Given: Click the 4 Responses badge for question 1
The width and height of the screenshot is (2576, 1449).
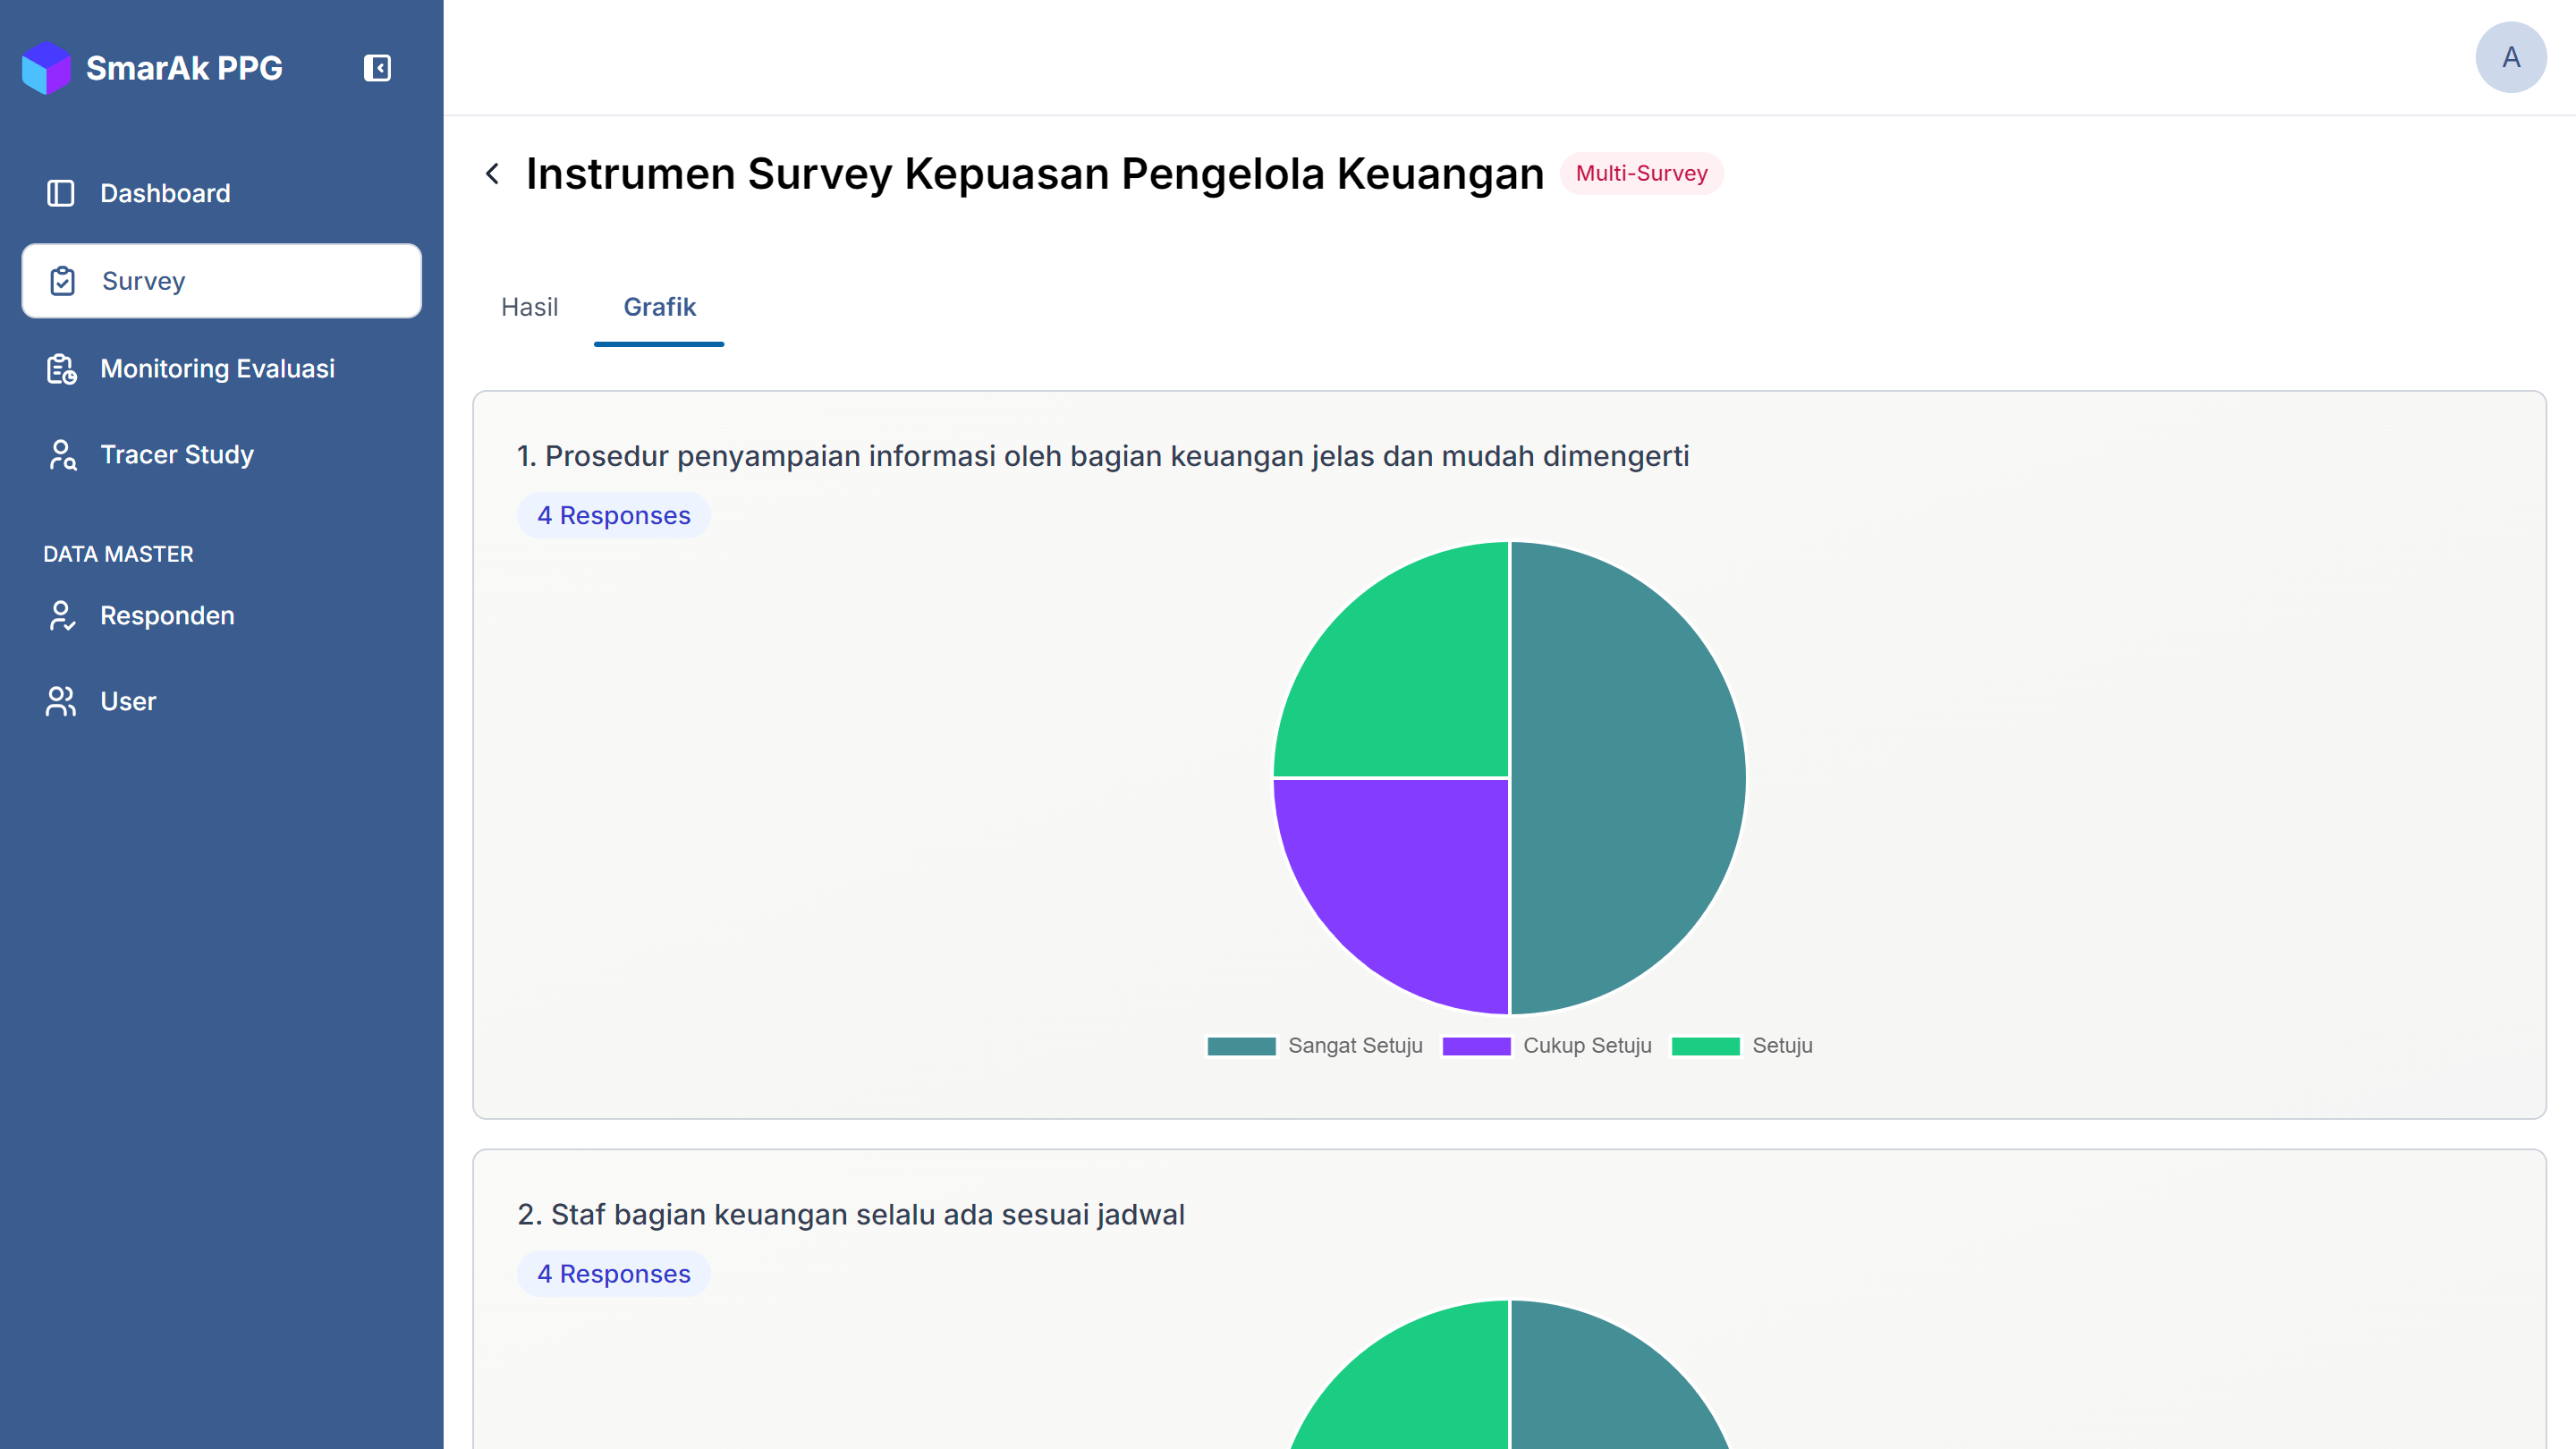Looking at the screenshot, I should 614,516.
